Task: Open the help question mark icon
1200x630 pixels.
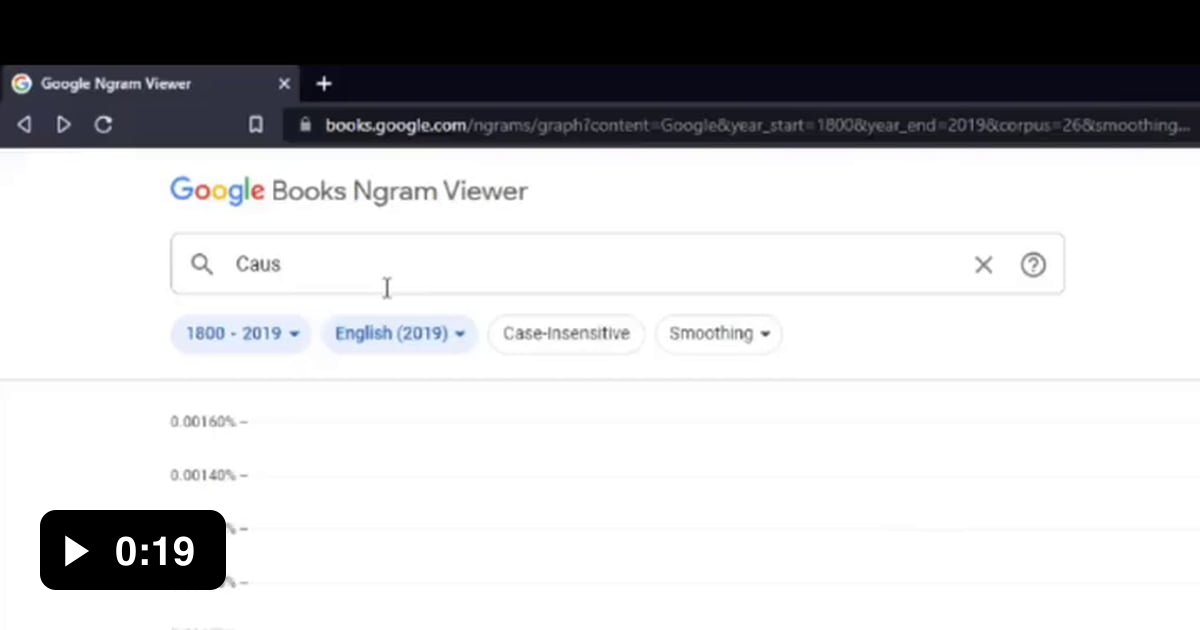Action: point(1033,264)
